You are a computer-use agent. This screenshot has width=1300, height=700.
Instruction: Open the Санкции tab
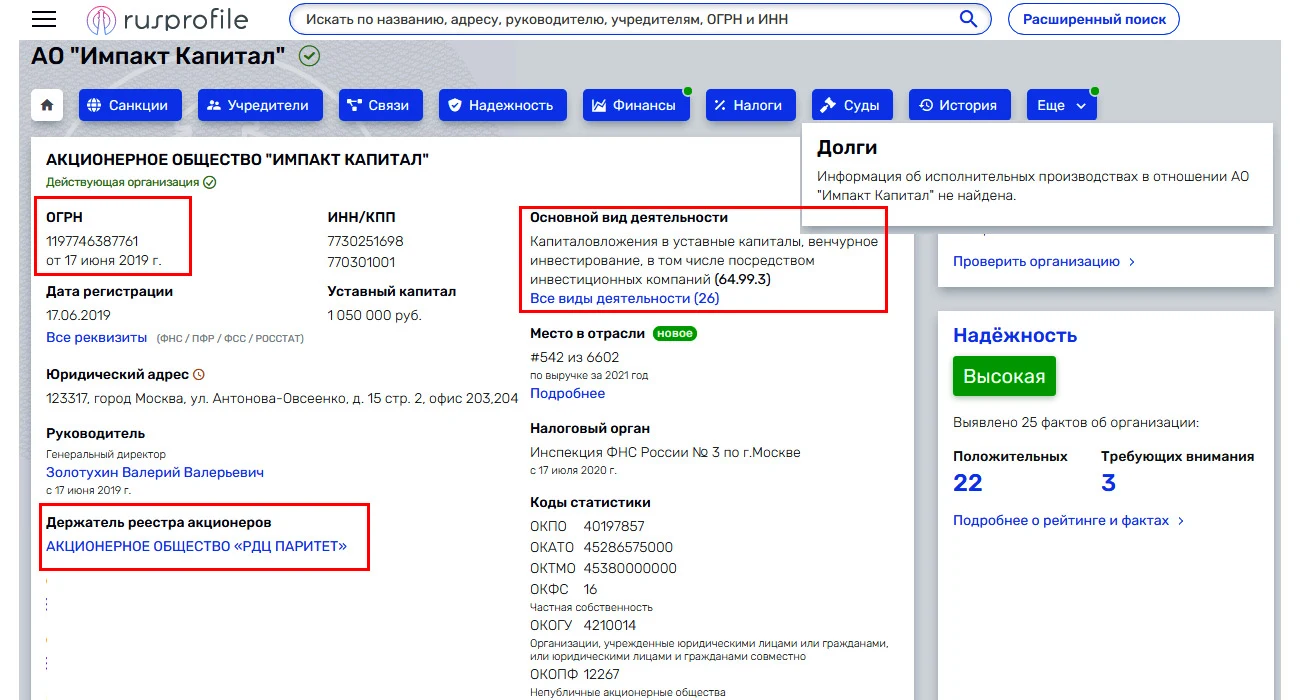pyautogui.click(x=130, y=105)
